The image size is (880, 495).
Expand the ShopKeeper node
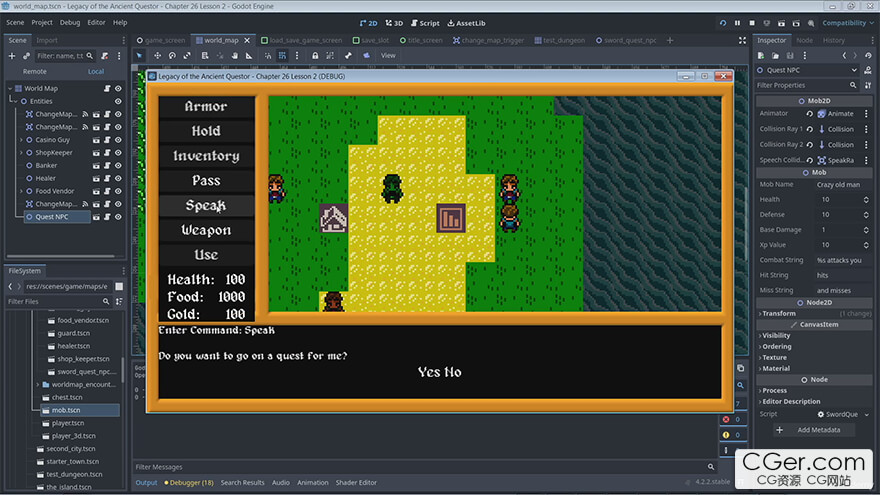pos(21,153)
